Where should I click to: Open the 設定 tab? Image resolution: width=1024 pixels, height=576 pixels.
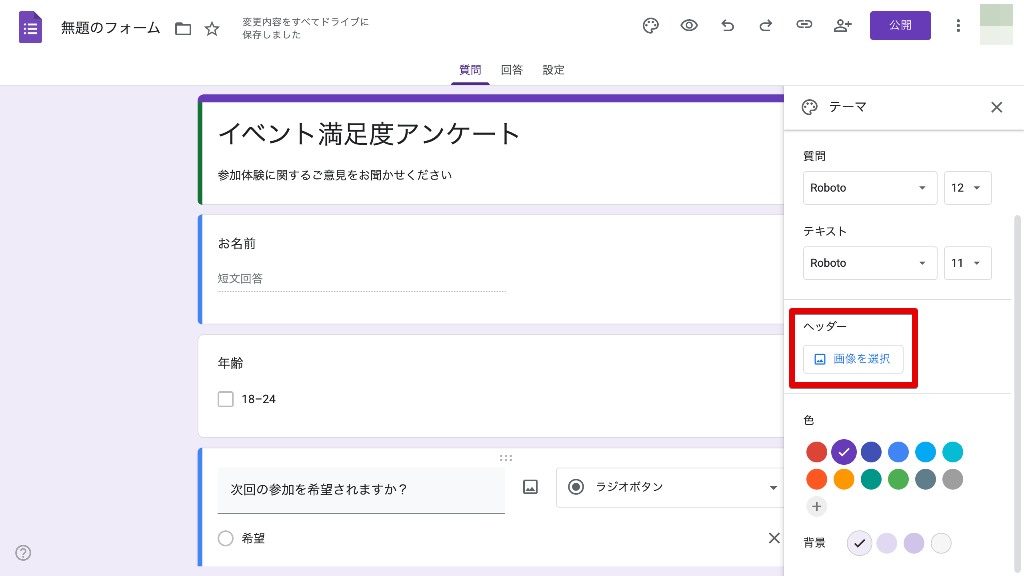(554, 70)
